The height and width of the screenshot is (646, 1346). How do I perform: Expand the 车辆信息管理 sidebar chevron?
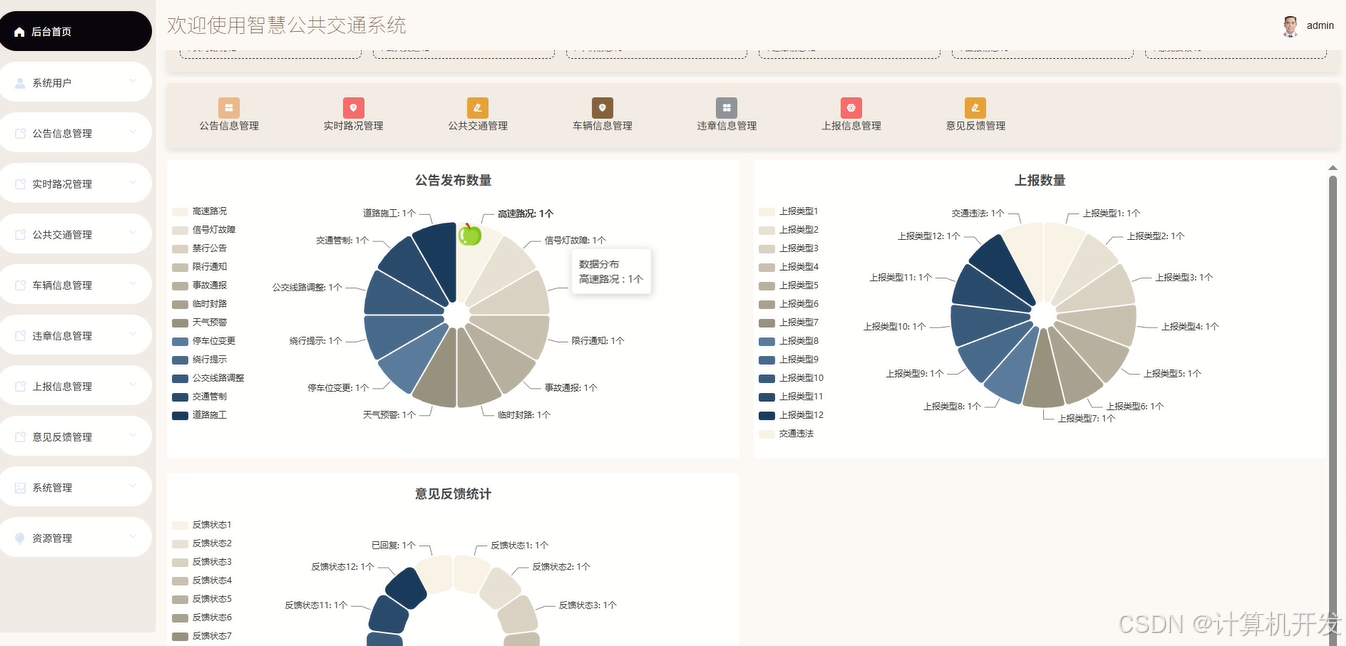click(x=133, y=282)
